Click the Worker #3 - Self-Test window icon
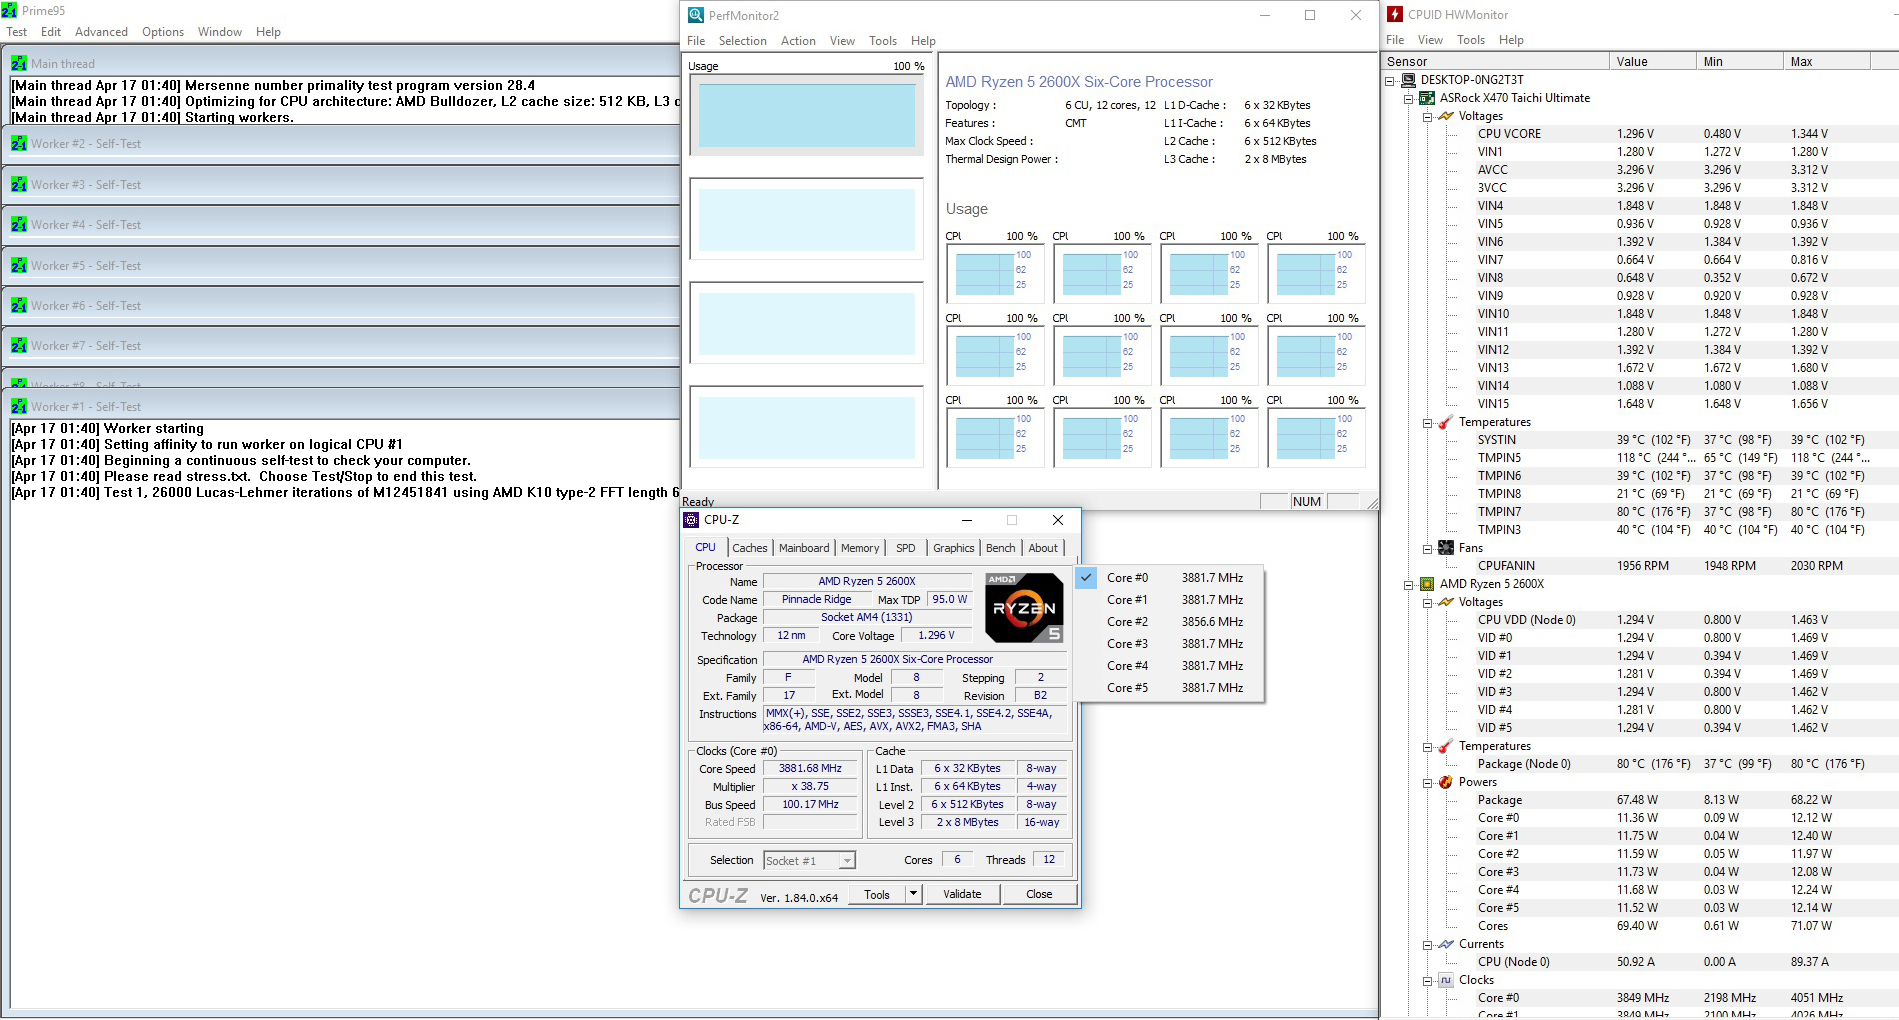This screenshot has height=1020, width=1899. (19, 184)
